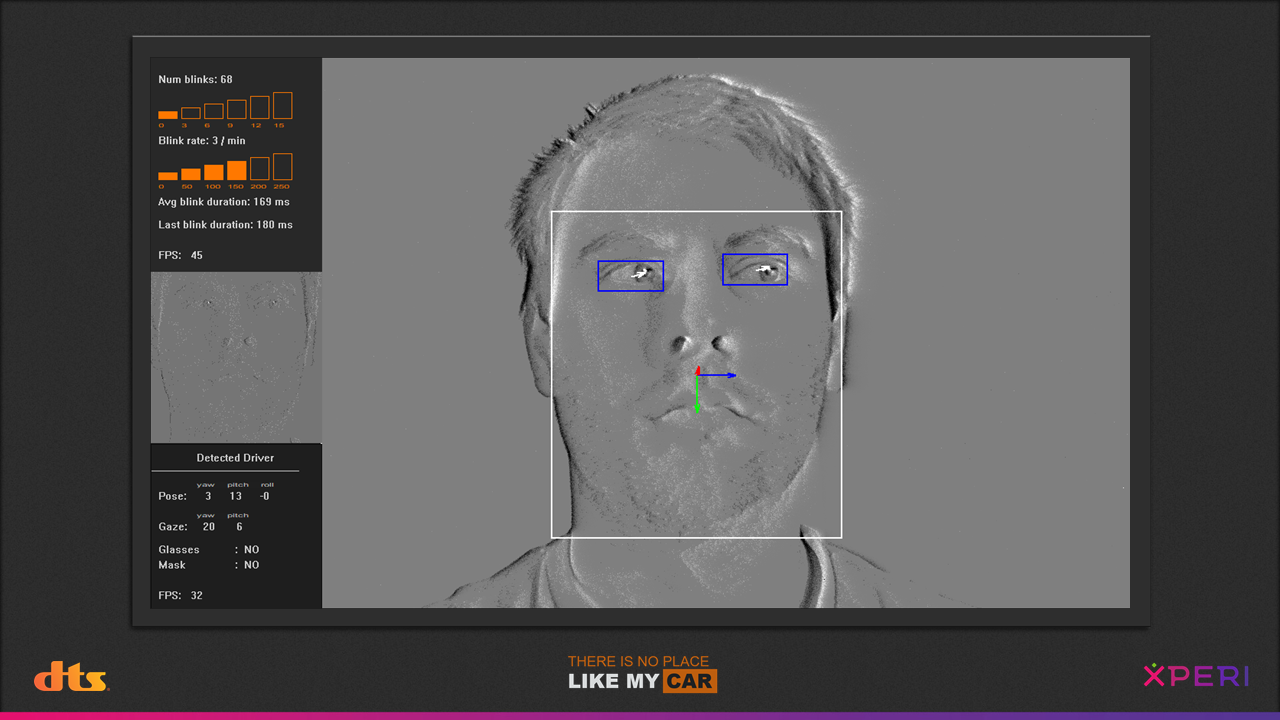1280x720 pixels.
Task: Click the filled blink duration bar labeled 150
Action: click(x=236, y=170)
